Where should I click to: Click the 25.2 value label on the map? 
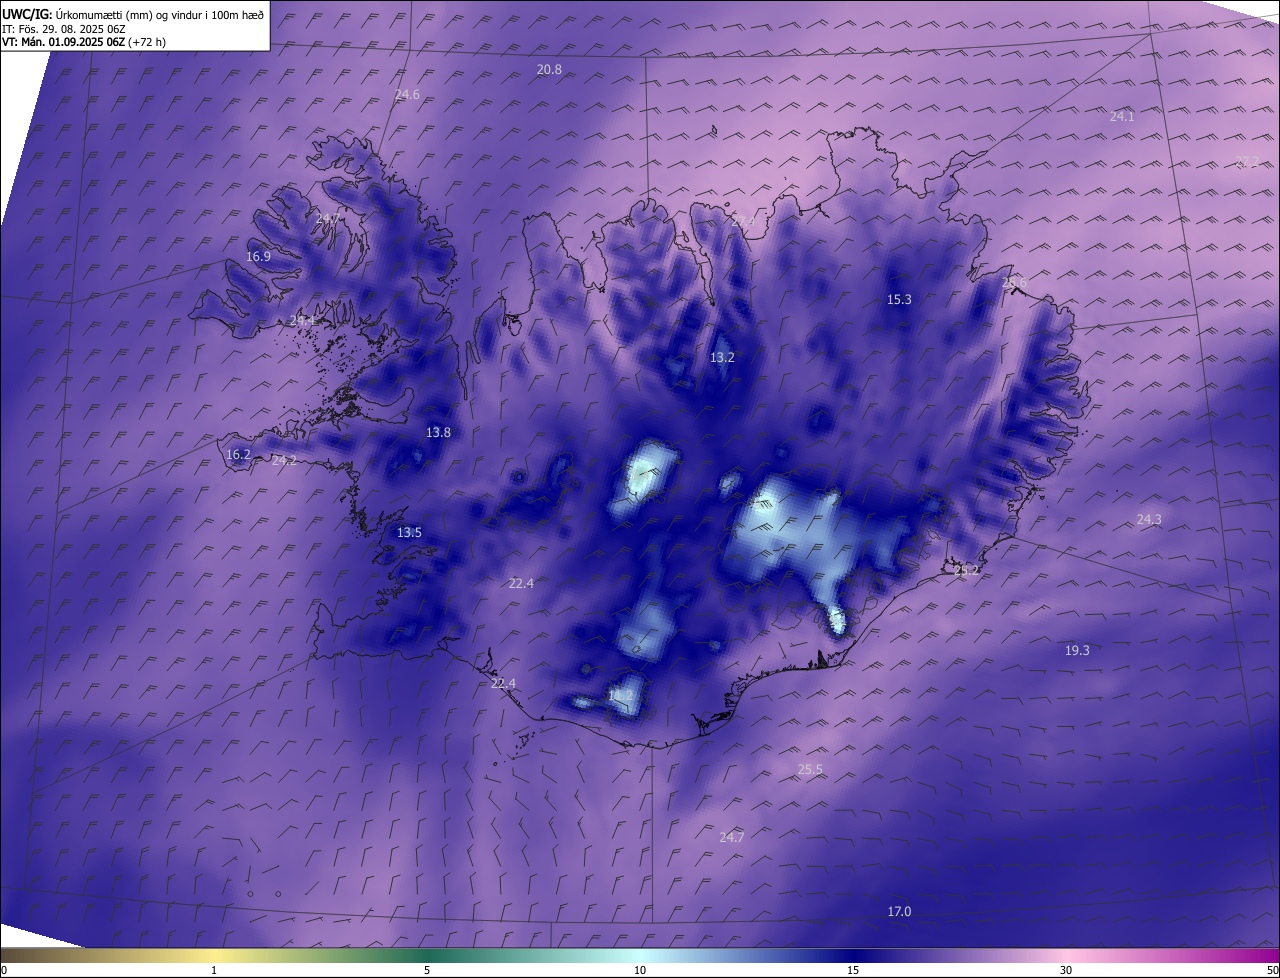[x=966, y=571]
